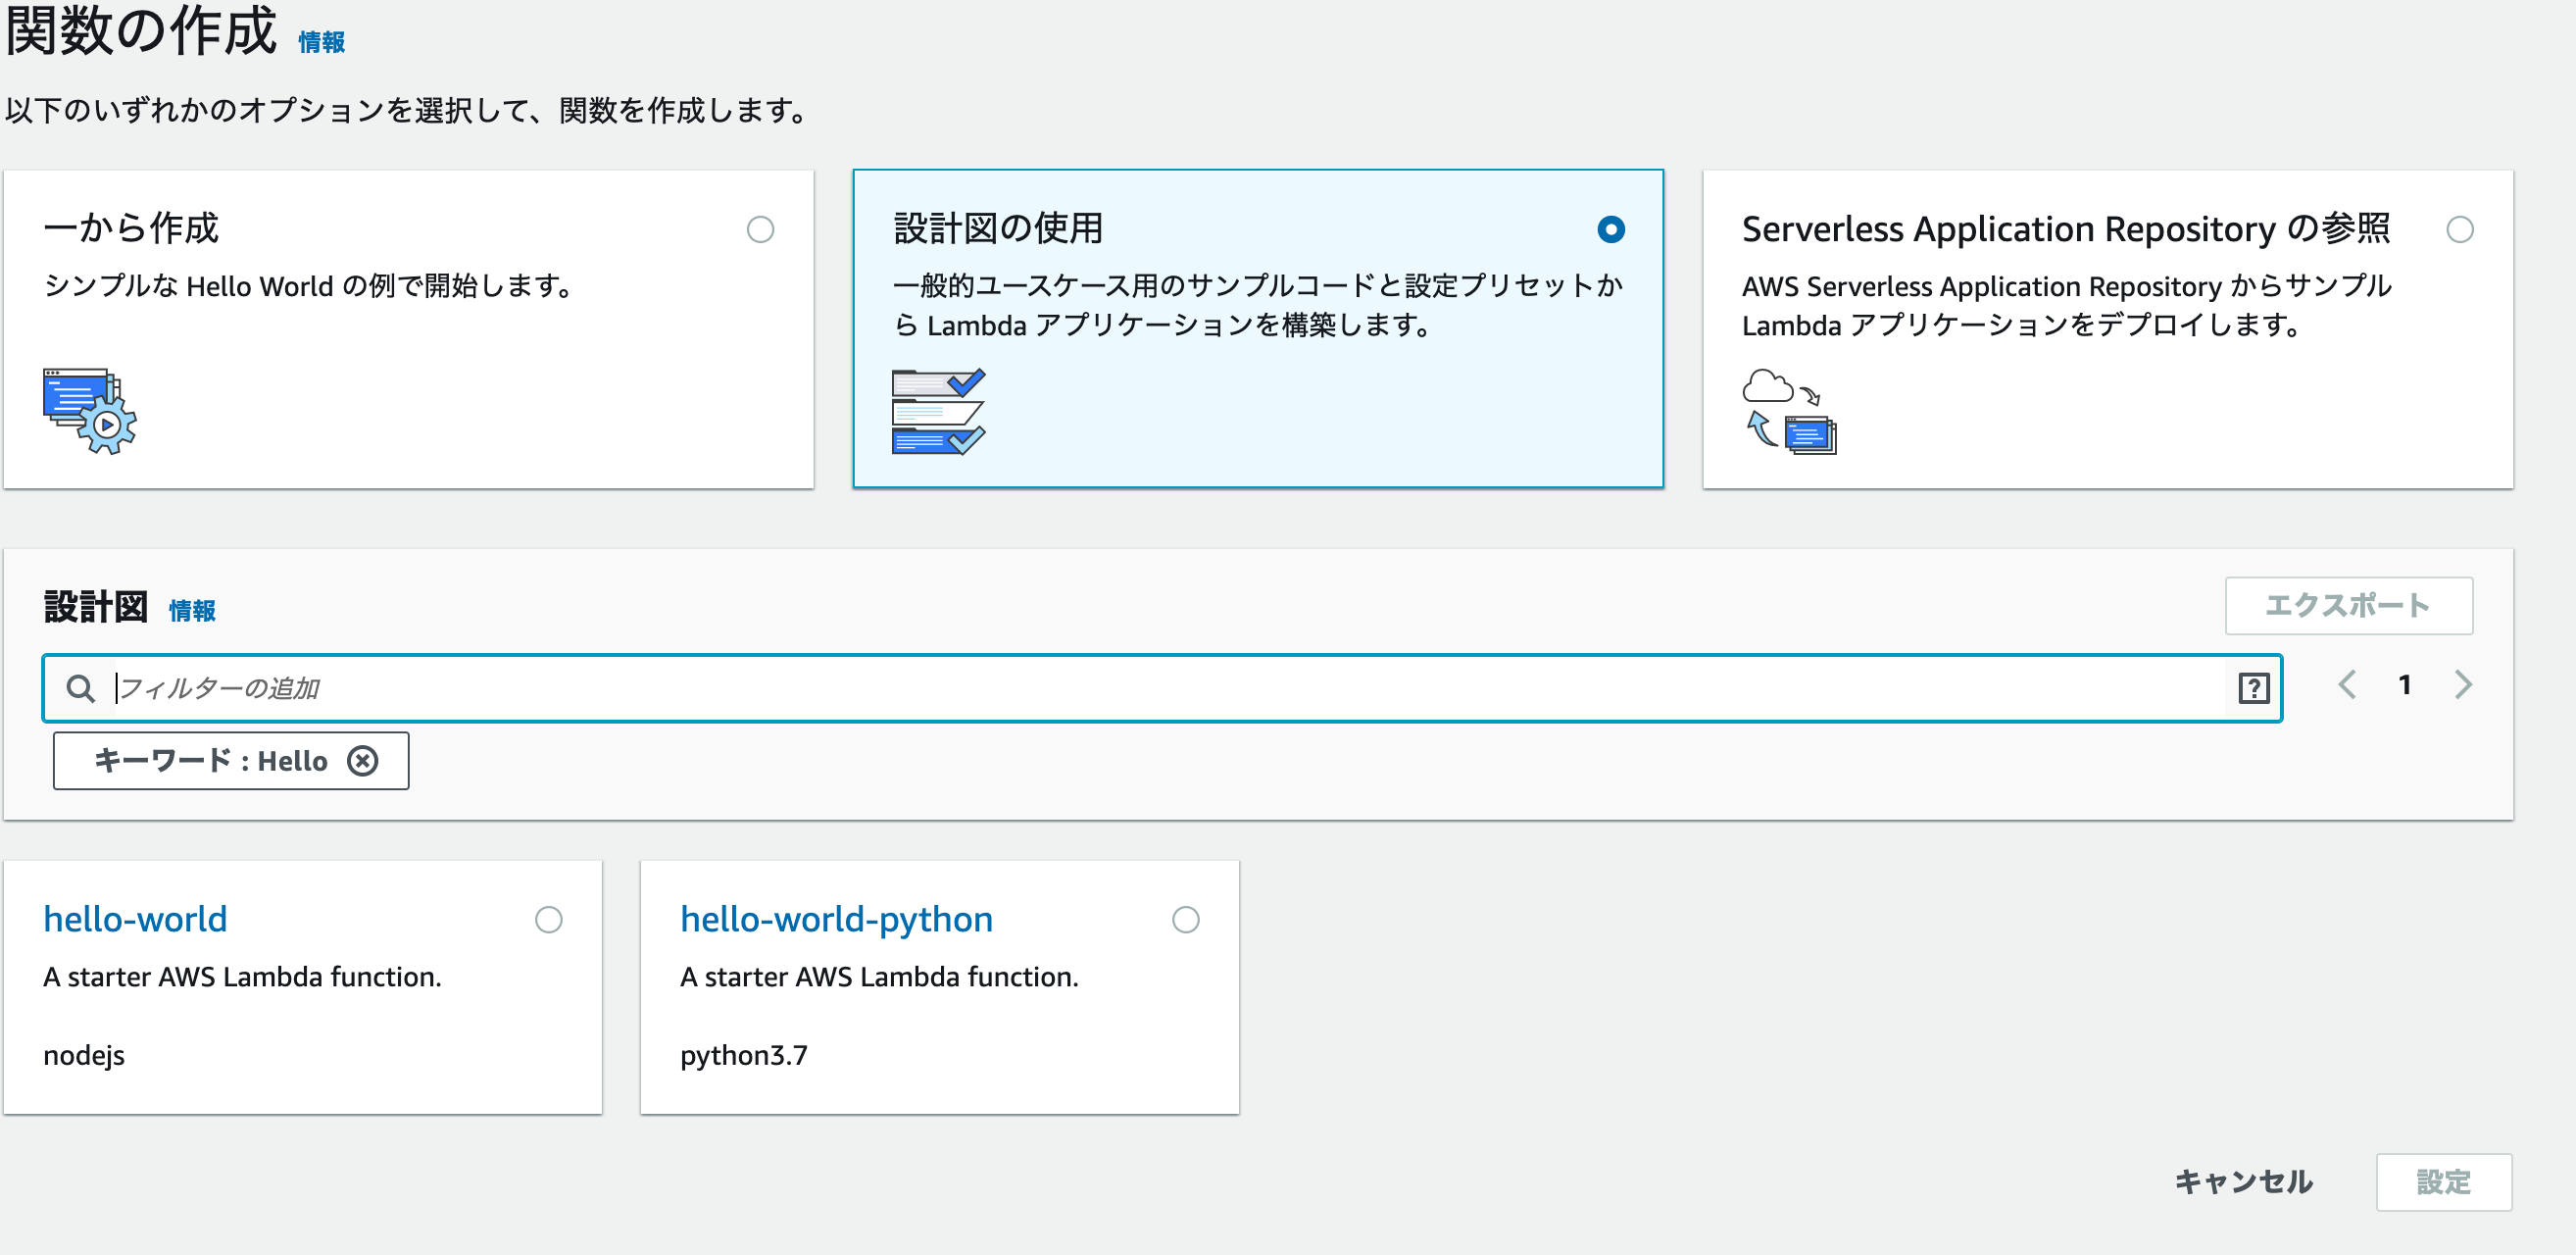Open the hello-world-python blueprint link
Image resolution: width=2576 pixels, height=1255 pixels.
point(836,919)
